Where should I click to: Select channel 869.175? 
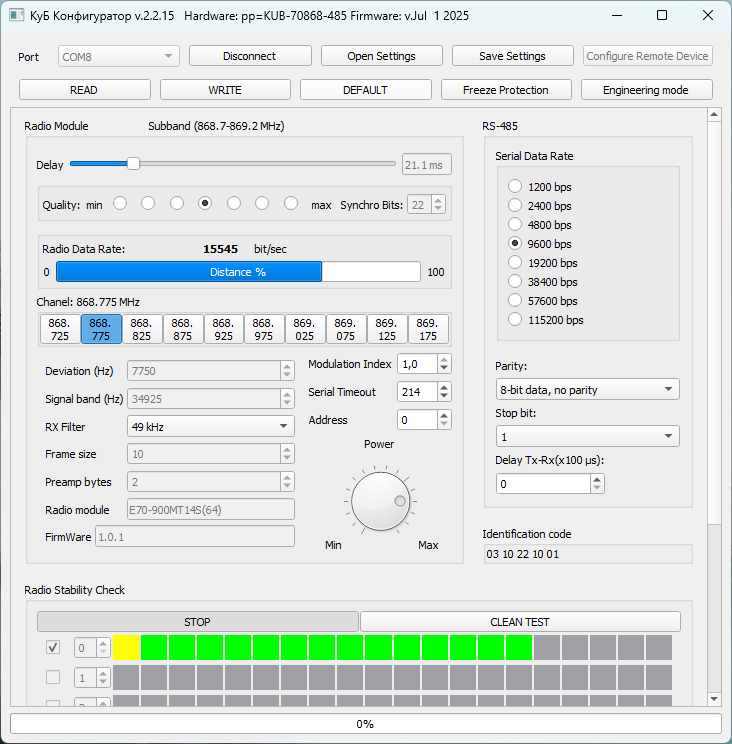coord(428,329)
